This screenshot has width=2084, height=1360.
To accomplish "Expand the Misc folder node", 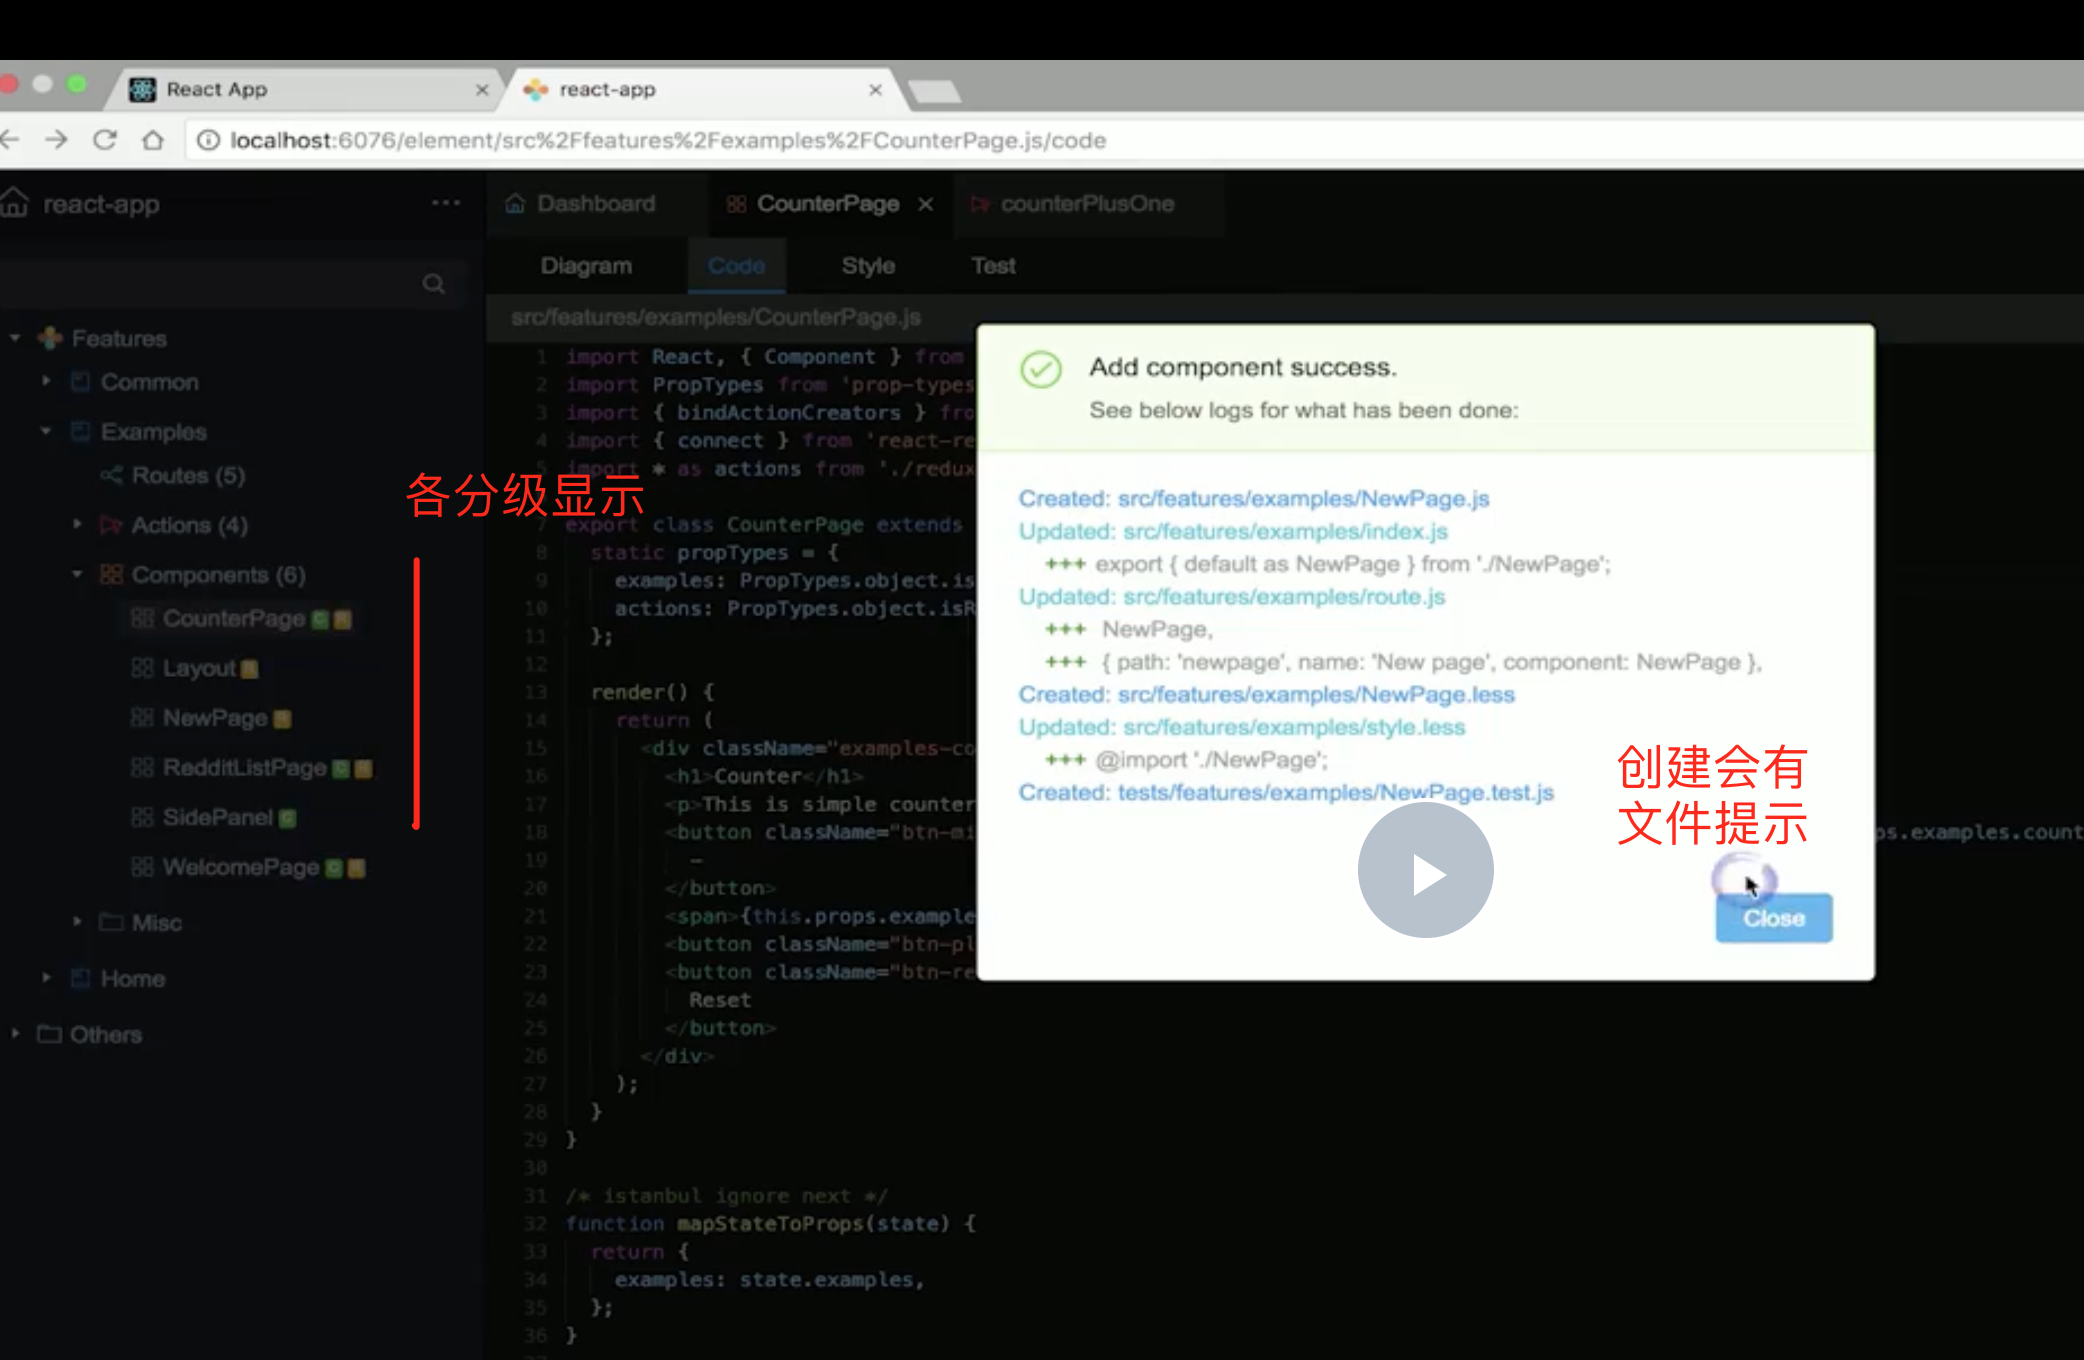I will pyautogui.click(x=77, y=921).
